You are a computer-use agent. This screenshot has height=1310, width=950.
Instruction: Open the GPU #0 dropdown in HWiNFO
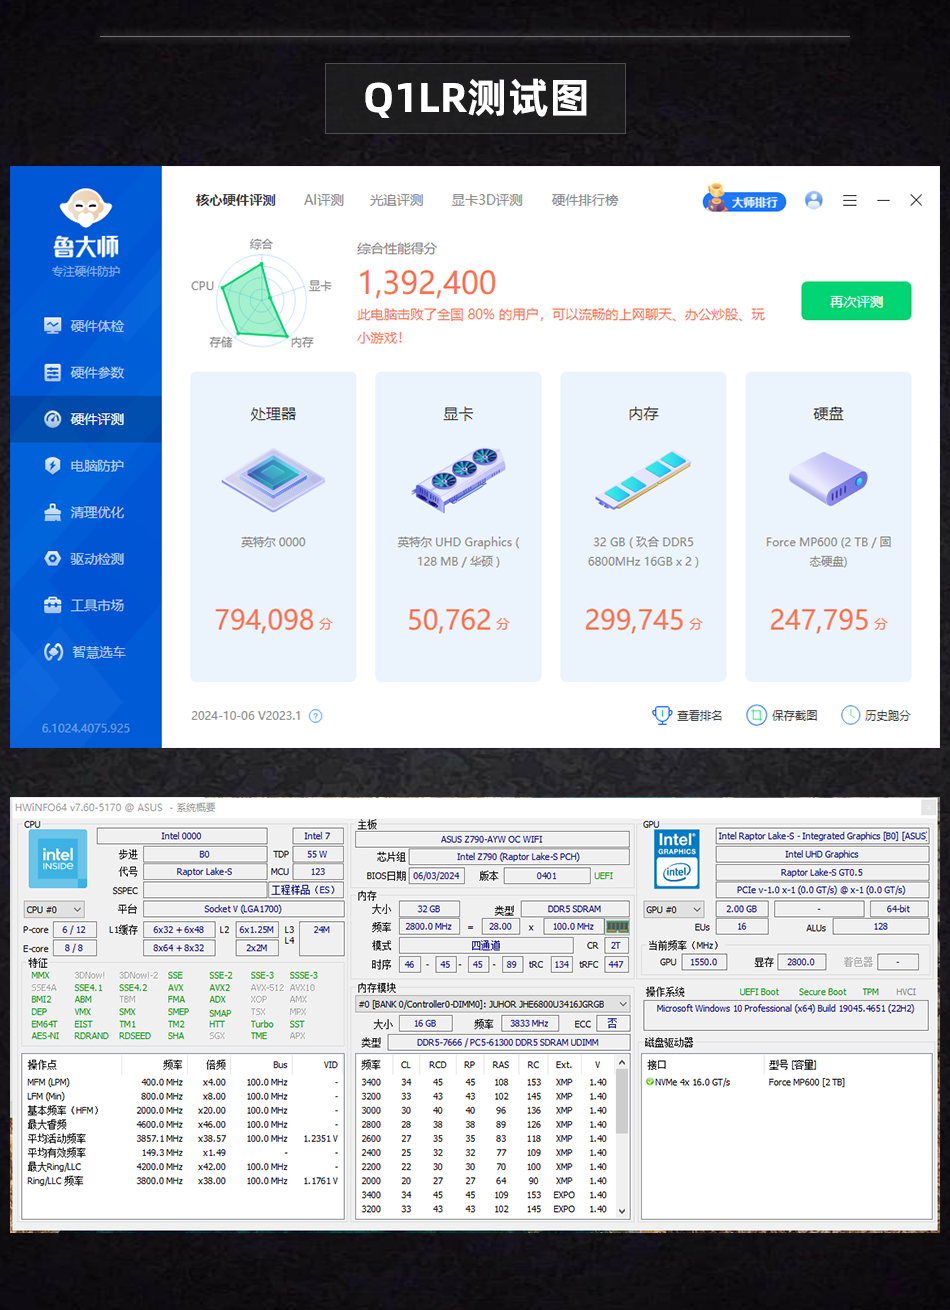[675, 909]
